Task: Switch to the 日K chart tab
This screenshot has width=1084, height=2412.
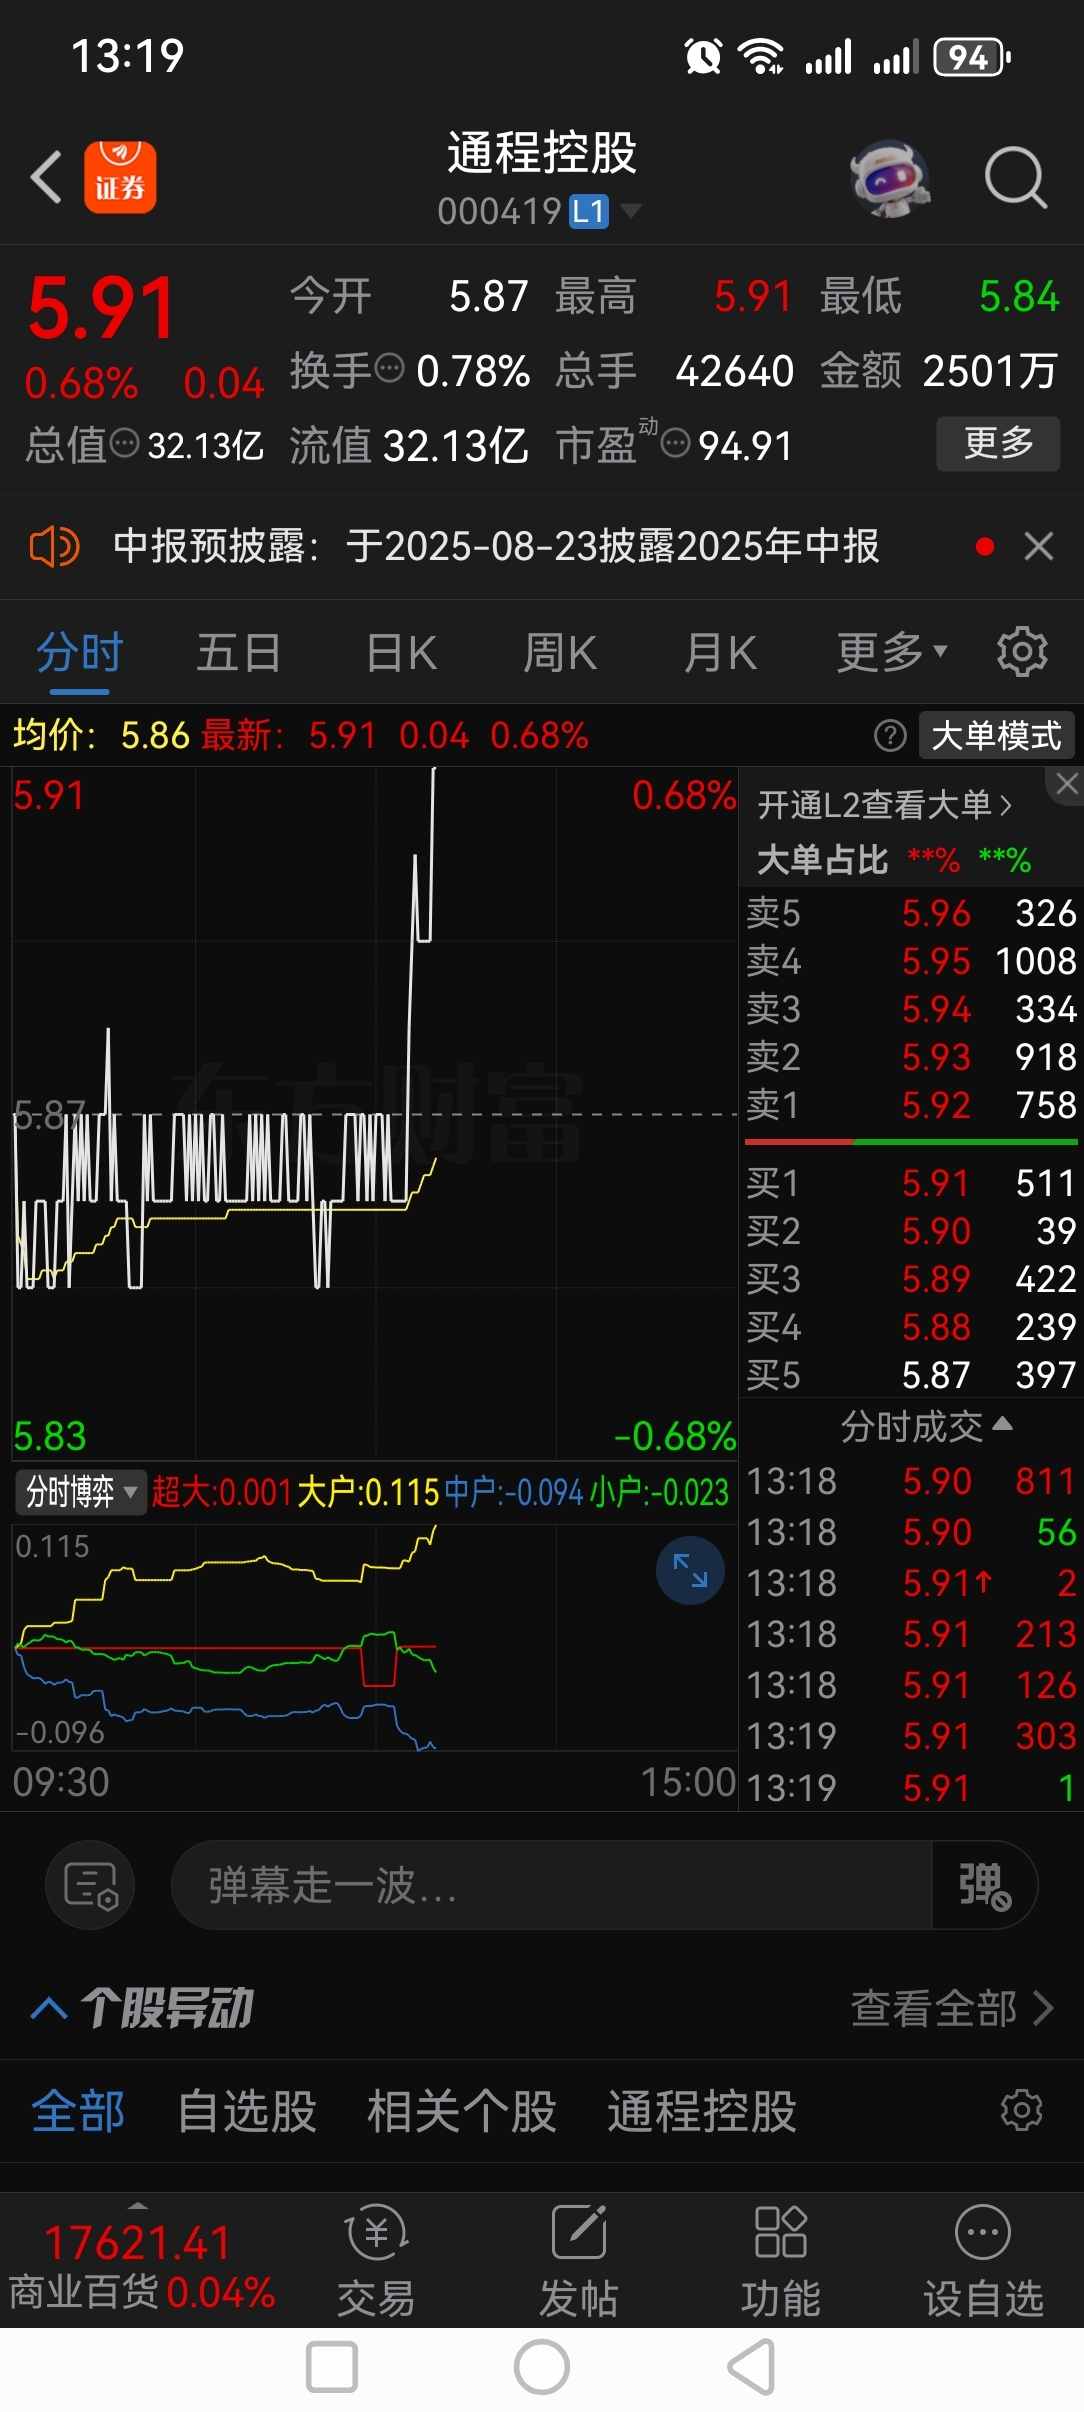Action: [401, 654]
